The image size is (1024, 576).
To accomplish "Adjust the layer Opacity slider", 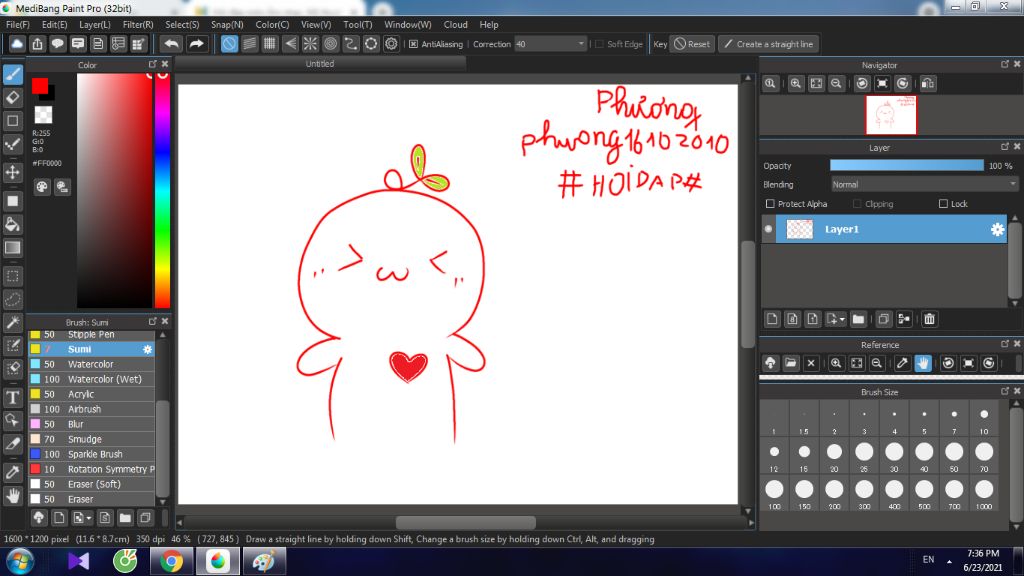I will click(906, 166).
